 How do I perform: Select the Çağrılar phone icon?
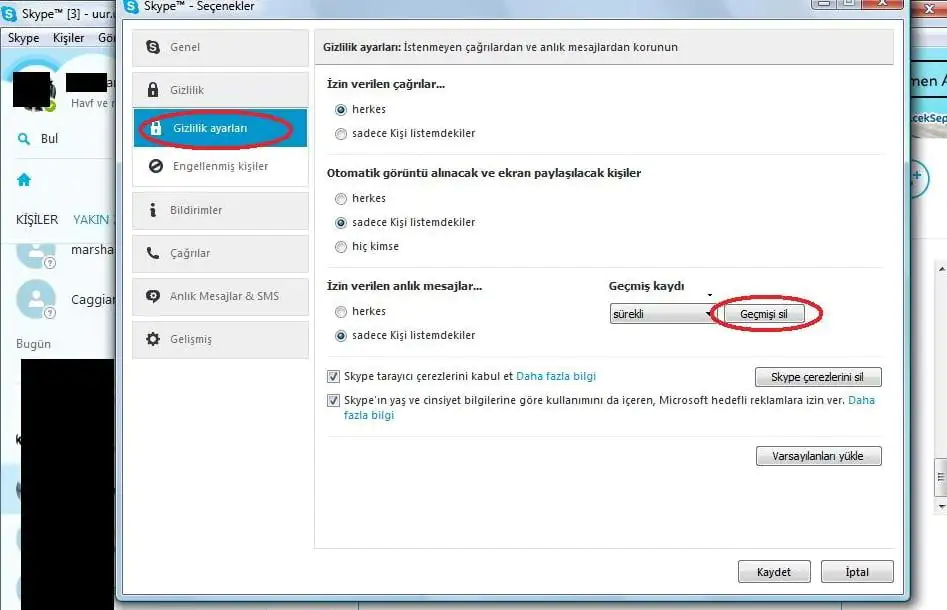click(152, 254)
